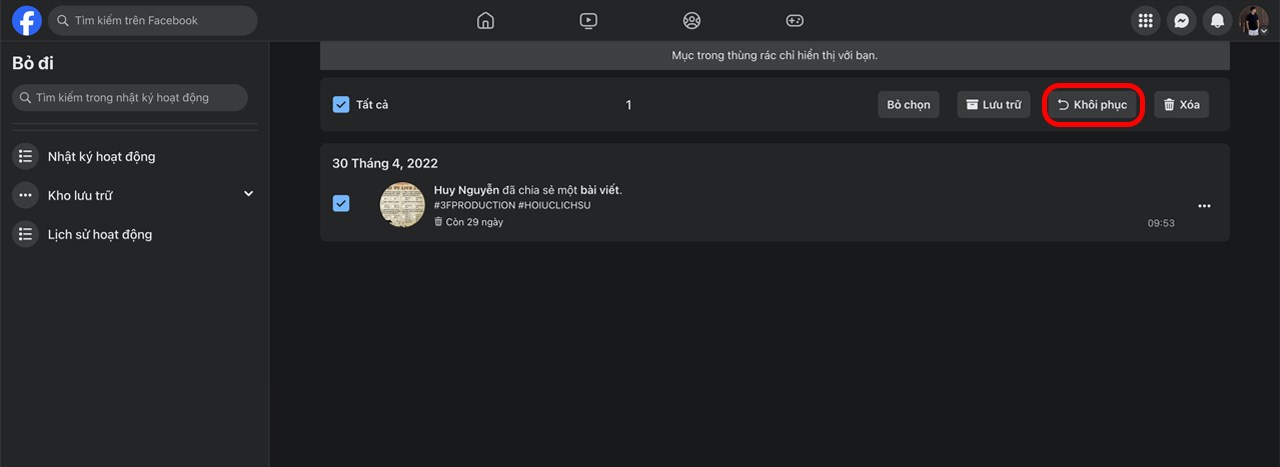Uncheck the Huy Nguyễn post checkbox
This screenshot has height=467, width=1280.
[341, 204]
